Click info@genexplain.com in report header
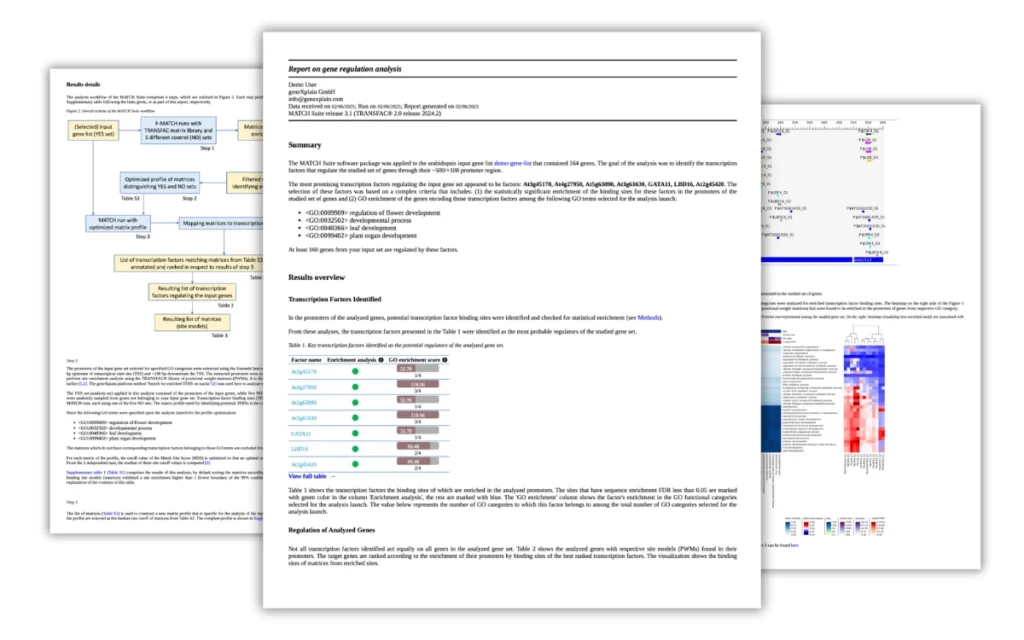 coord(315,99)
